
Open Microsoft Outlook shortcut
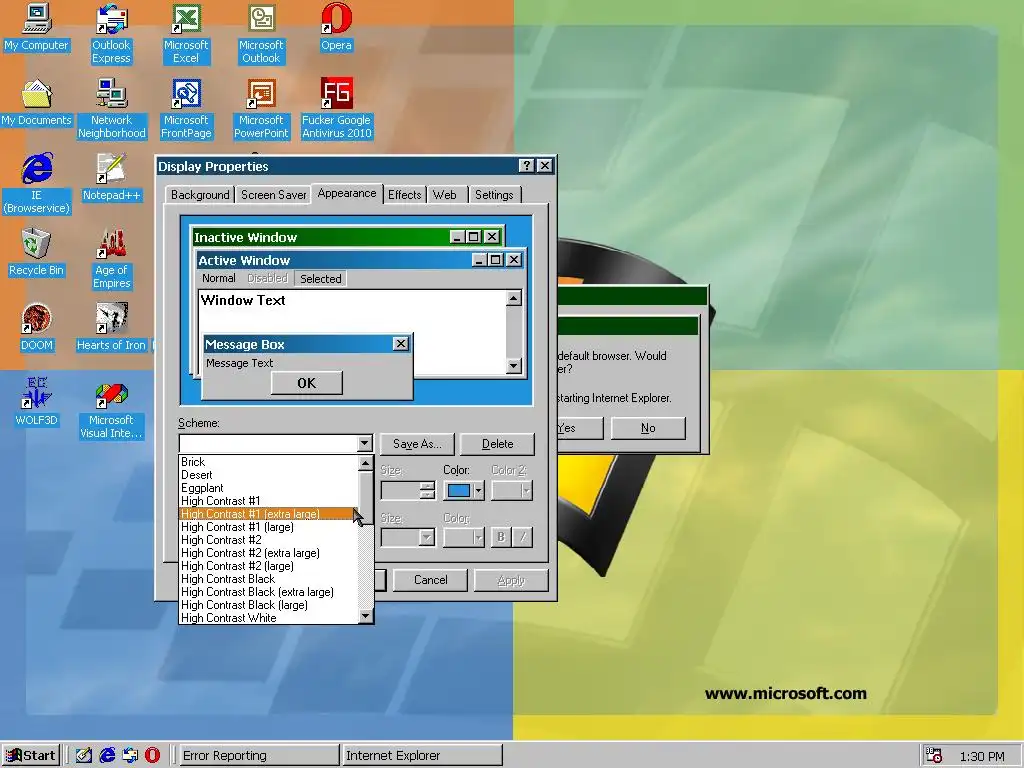tap(261, 34)
